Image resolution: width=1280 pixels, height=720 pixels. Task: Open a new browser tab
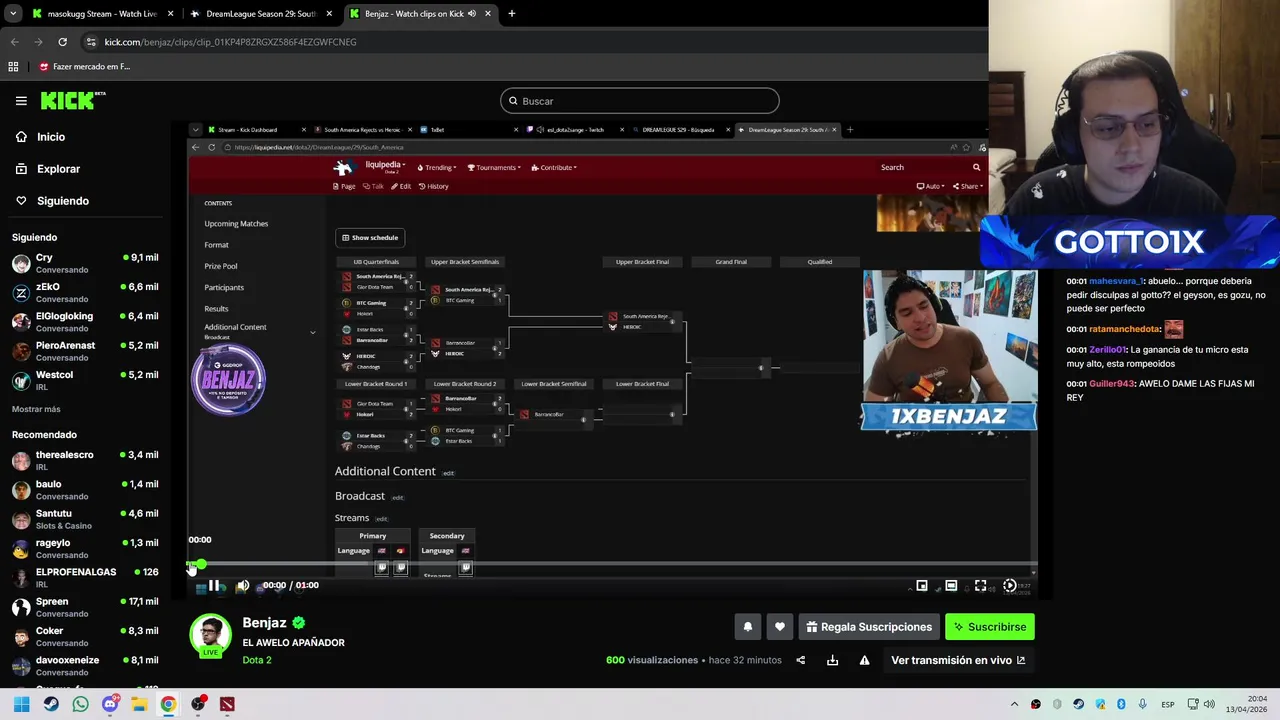511,14
